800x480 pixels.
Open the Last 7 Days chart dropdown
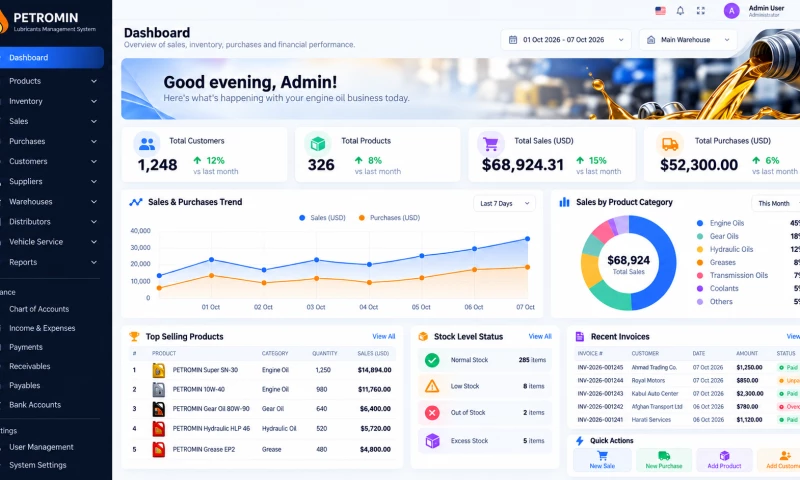point(505,204)
